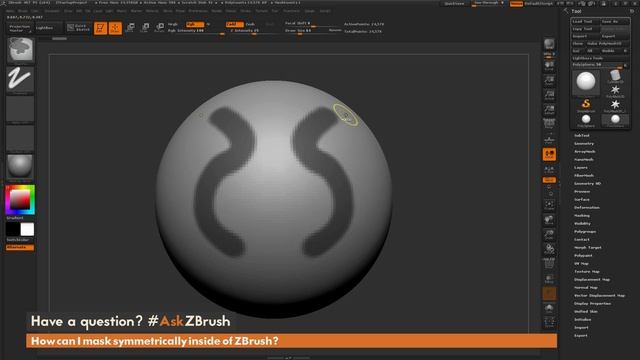This screenshot has width=640, height=360.
Task: Select the upper PolyMesh3D star tool
Action: pos(615,91)
